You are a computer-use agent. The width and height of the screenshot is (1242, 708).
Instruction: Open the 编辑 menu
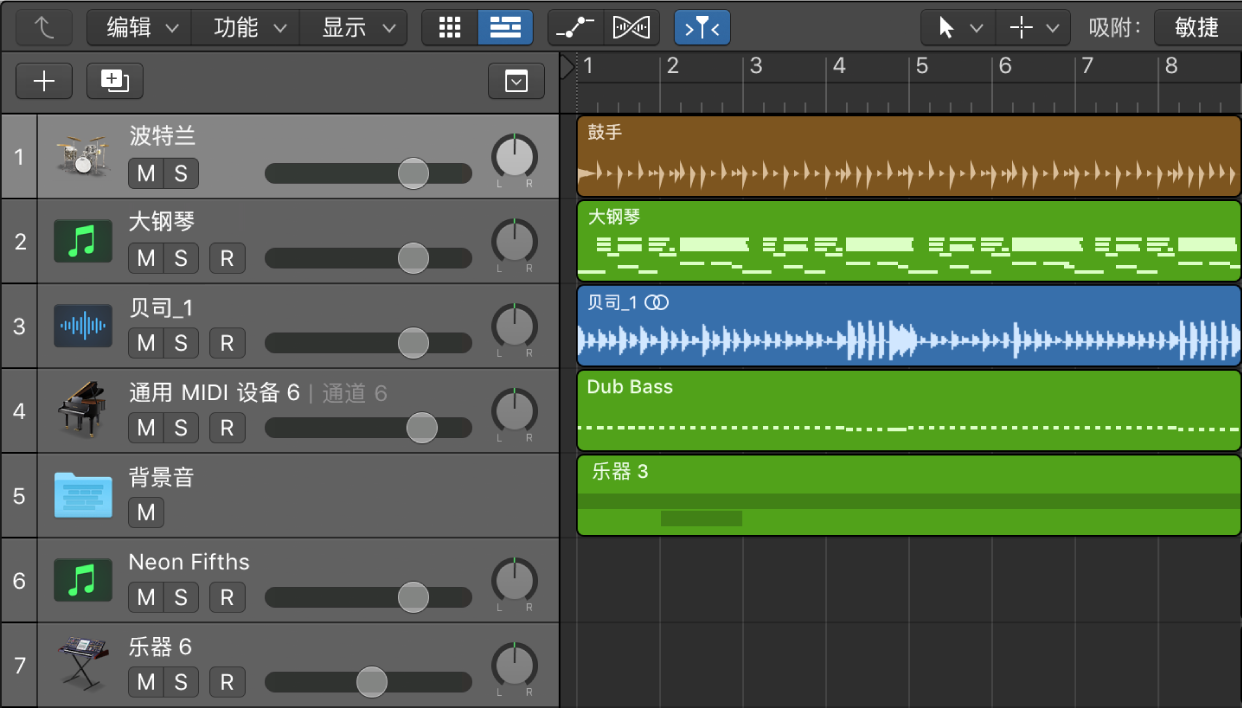[138, 28]
